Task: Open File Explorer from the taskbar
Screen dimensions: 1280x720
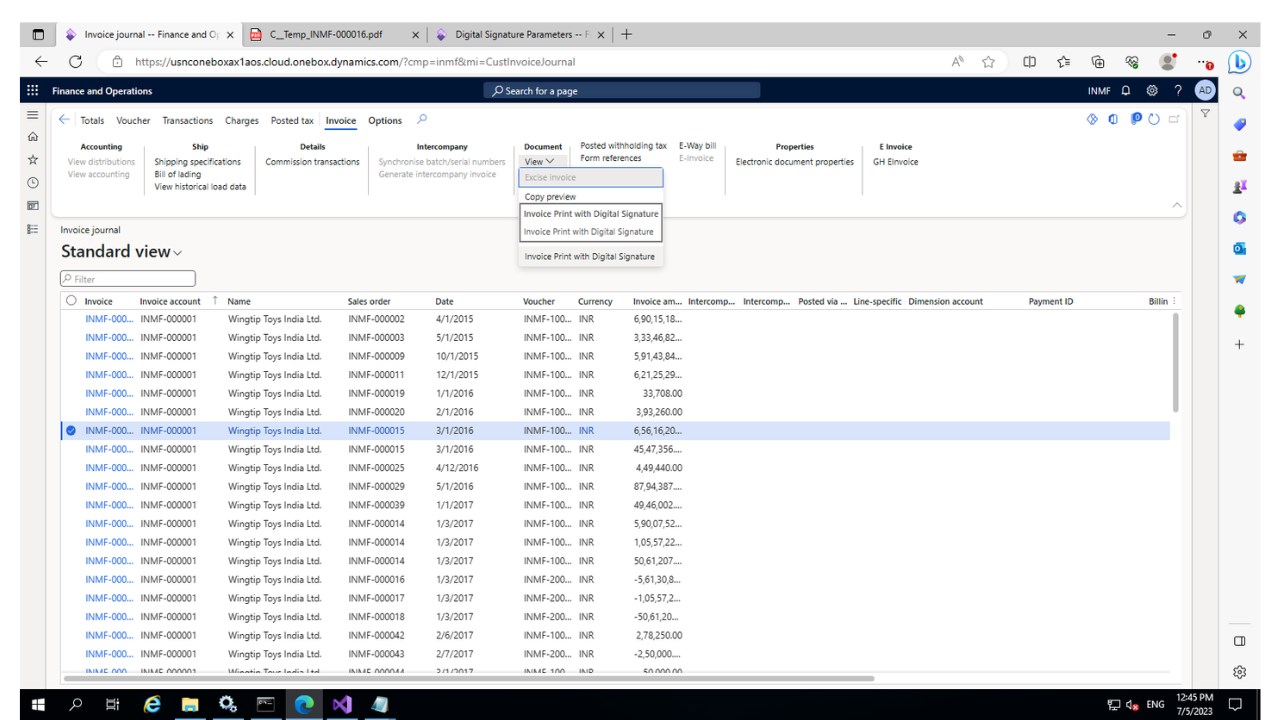Action: [x=190, y=704]
